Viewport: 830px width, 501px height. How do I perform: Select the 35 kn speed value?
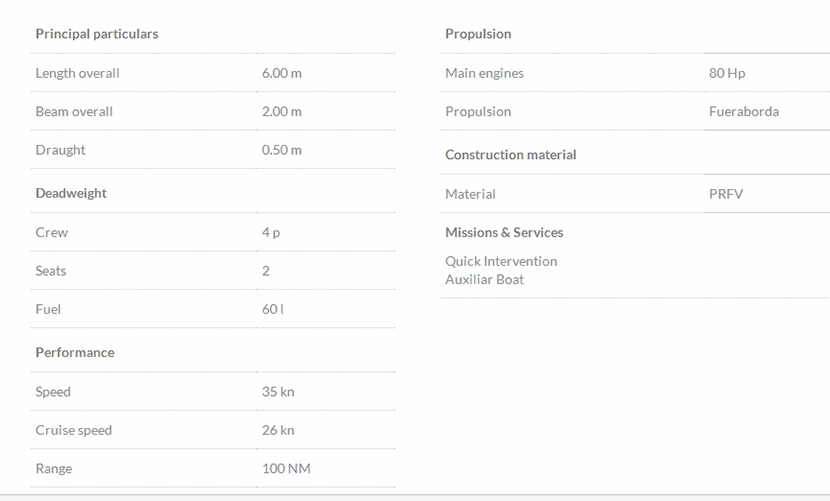278,392
